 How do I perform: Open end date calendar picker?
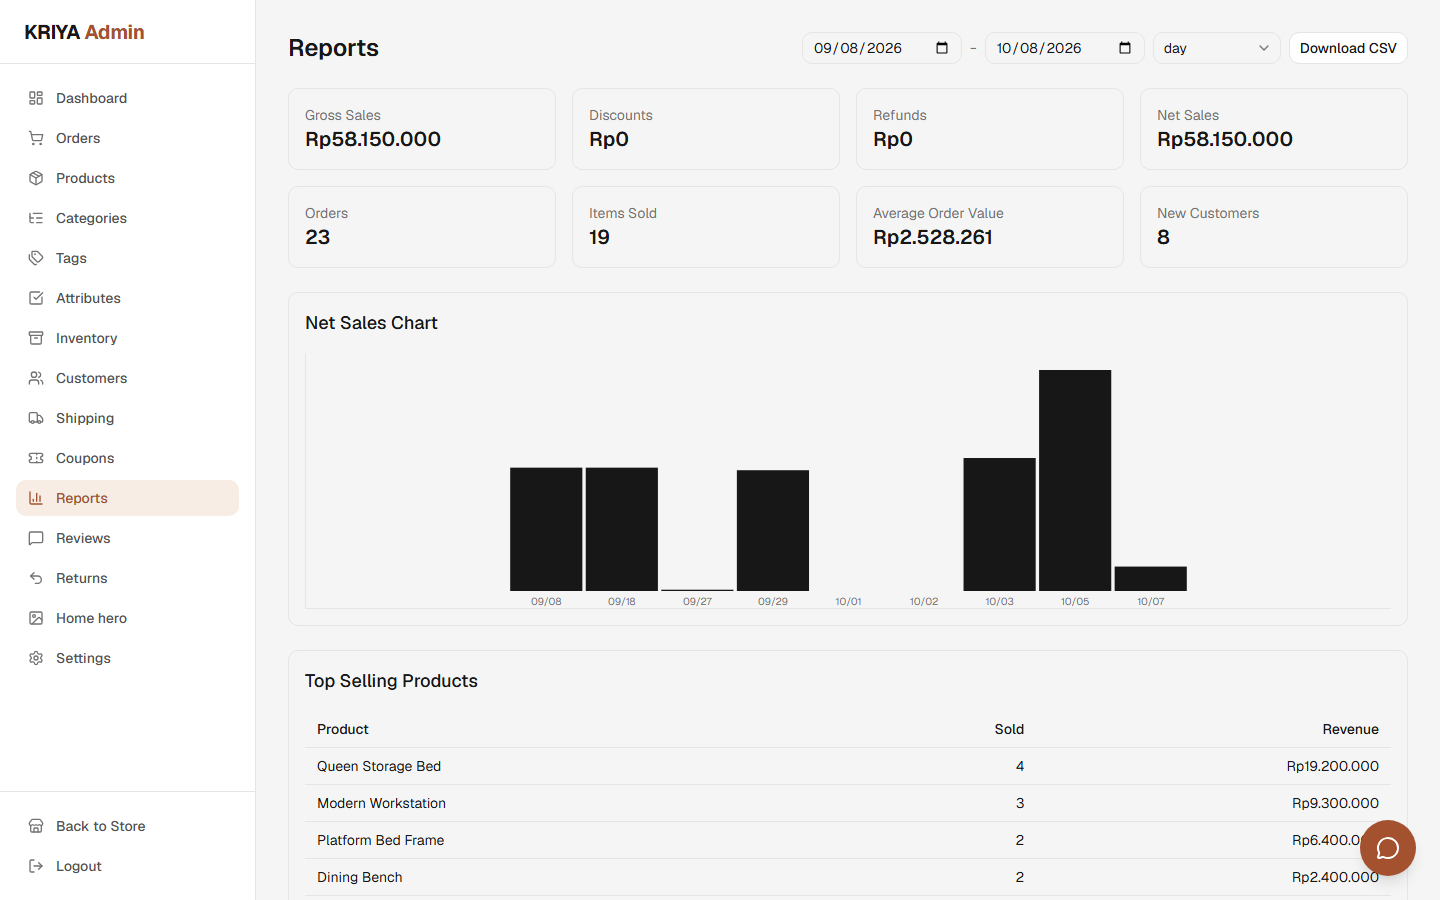coord(1125,48)
